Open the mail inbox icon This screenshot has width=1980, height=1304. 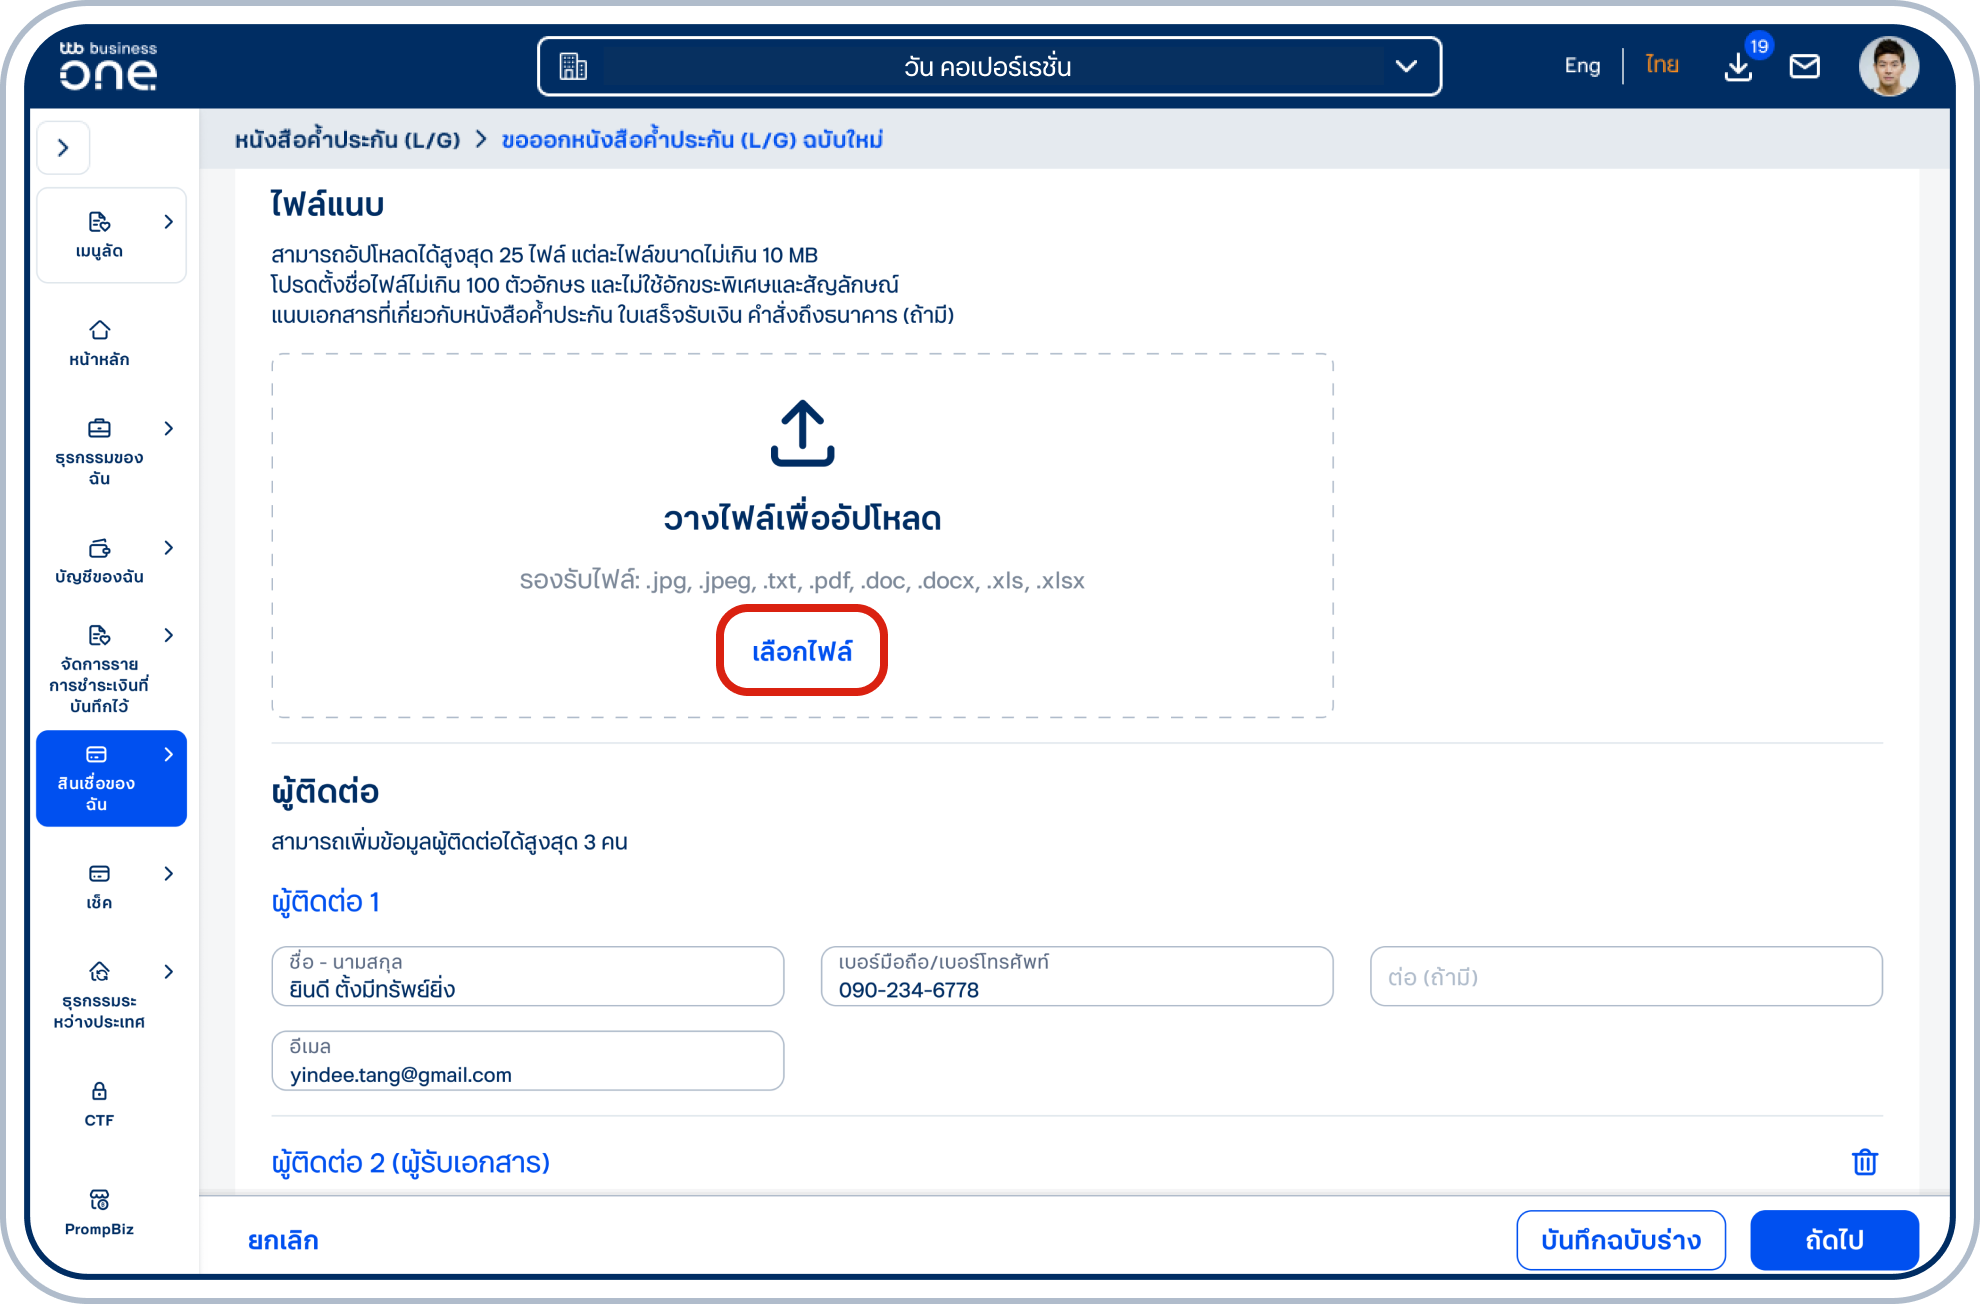(x=1804, y=66)
